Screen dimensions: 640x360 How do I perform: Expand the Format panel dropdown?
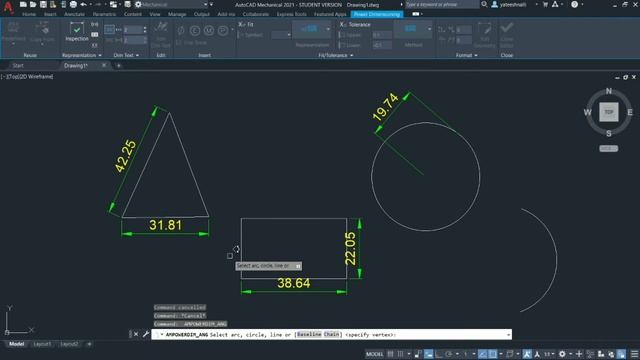[476, 55]
